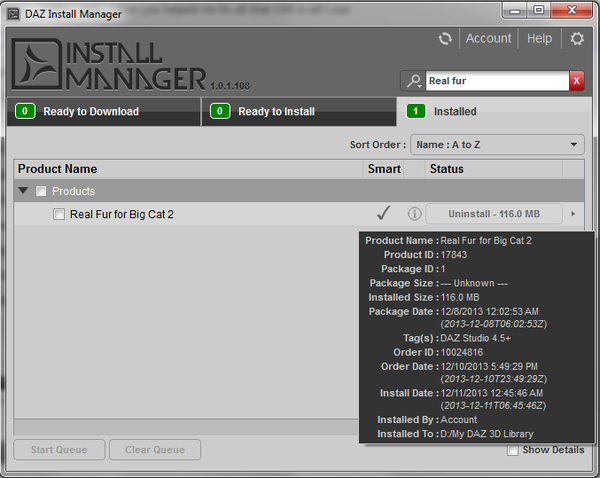Click DAZ Install Manager title bar icon
The width and height of the screenshot is (600, 478).
click(13, 14)
